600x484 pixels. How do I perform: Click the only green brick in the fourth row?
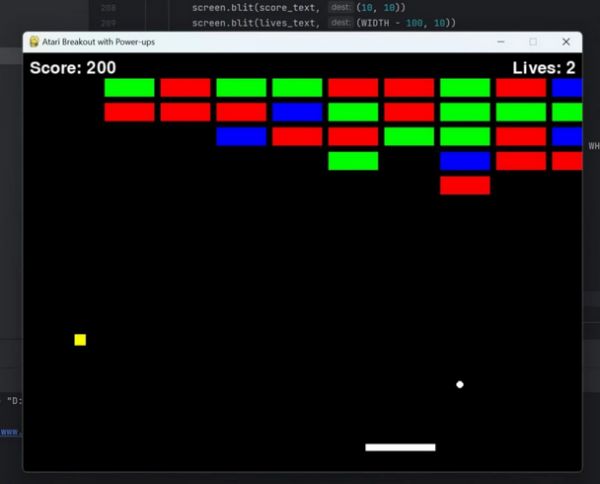pyautogui.click(x=353, y=161)
